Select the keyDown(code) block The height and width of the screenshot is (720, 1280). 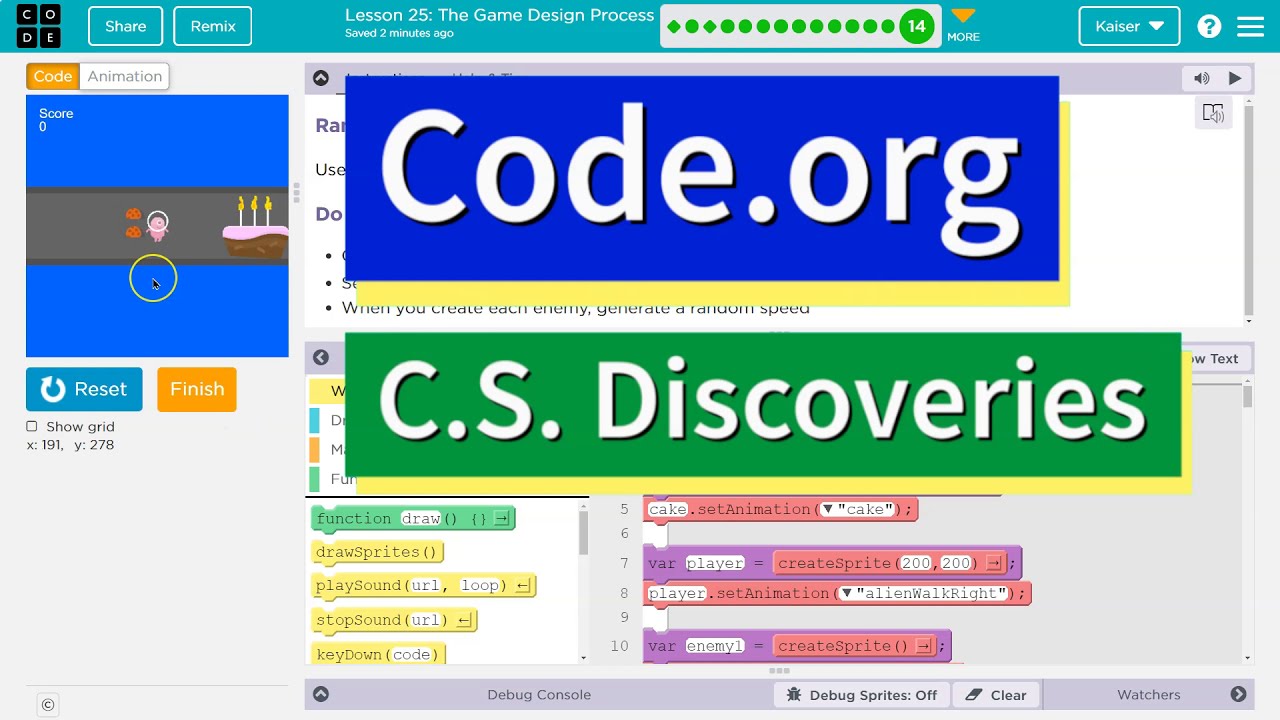(x=378, y=654)
